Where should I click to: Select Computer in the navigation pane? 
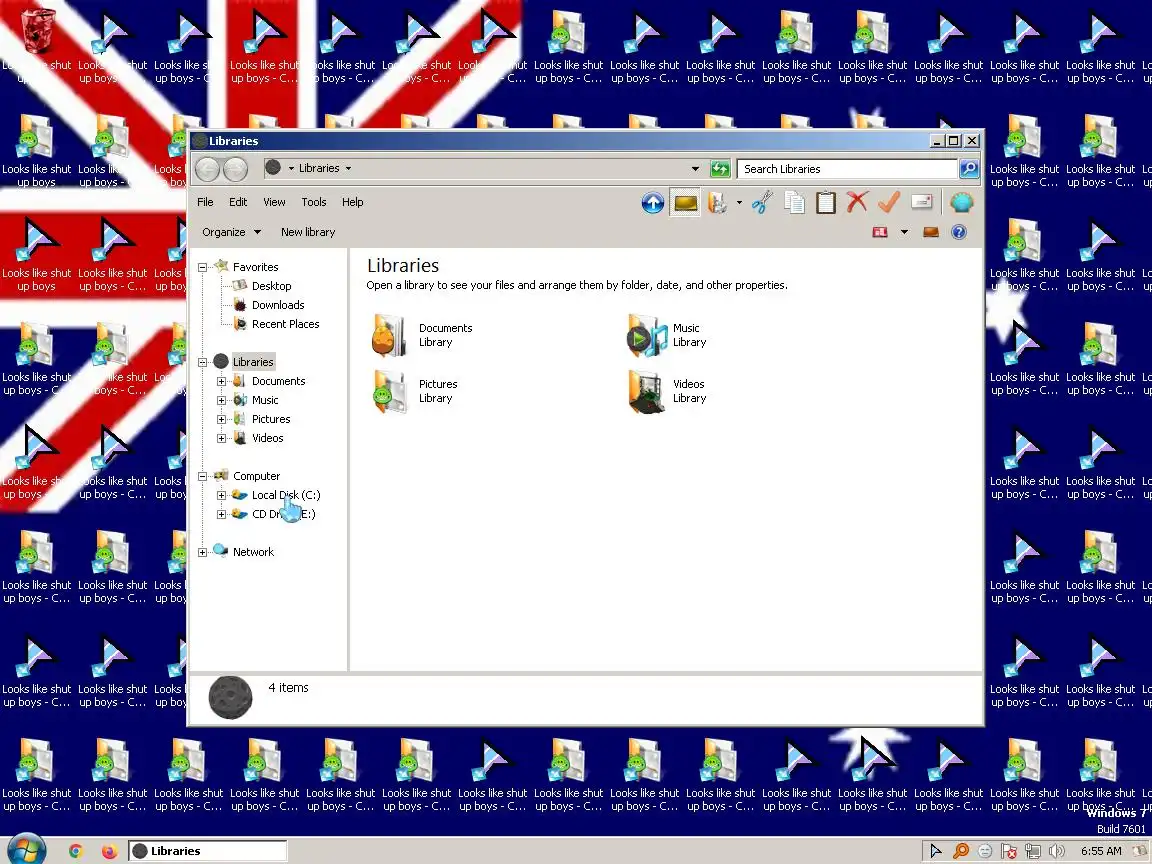pyautogui.click(x=256, y=476)
